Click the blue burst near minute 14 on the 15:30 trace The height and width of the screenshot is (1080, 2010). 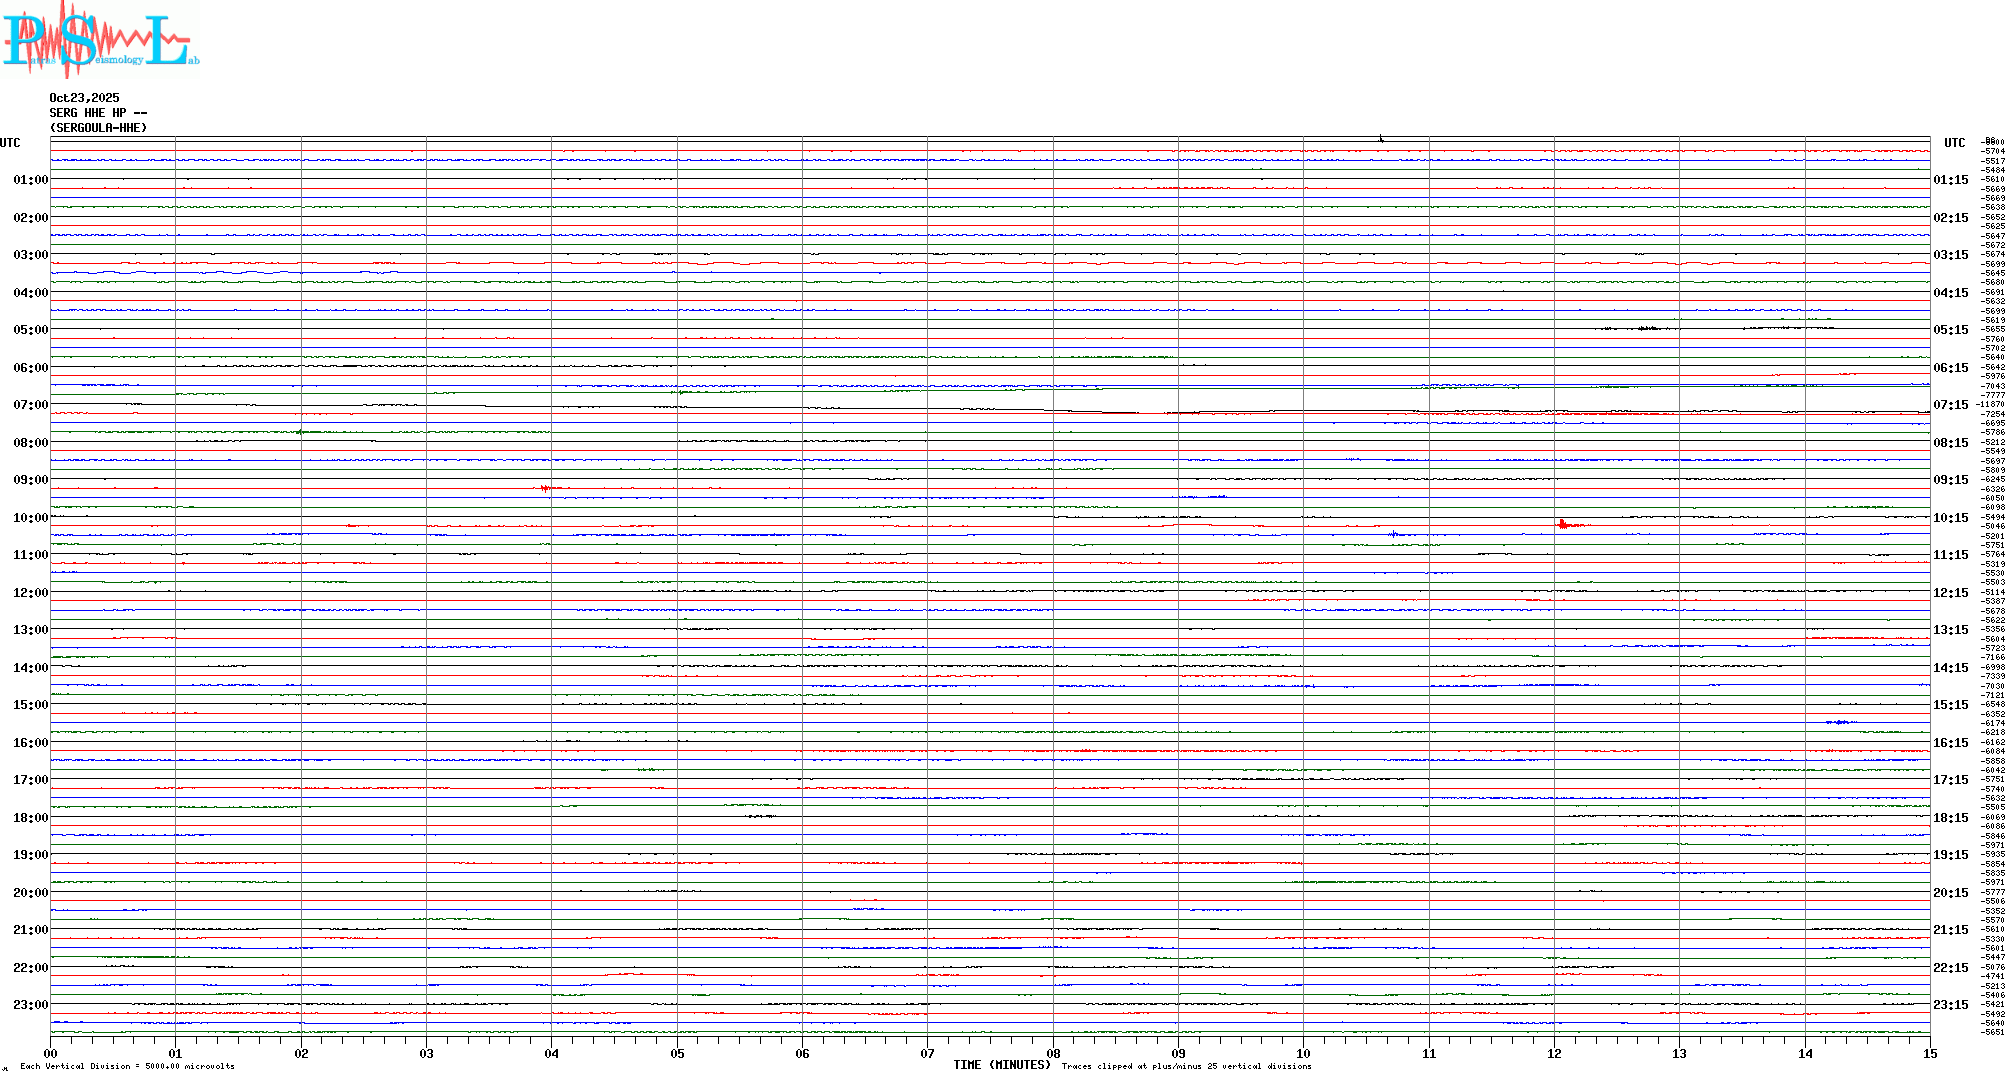[1841, 721]
